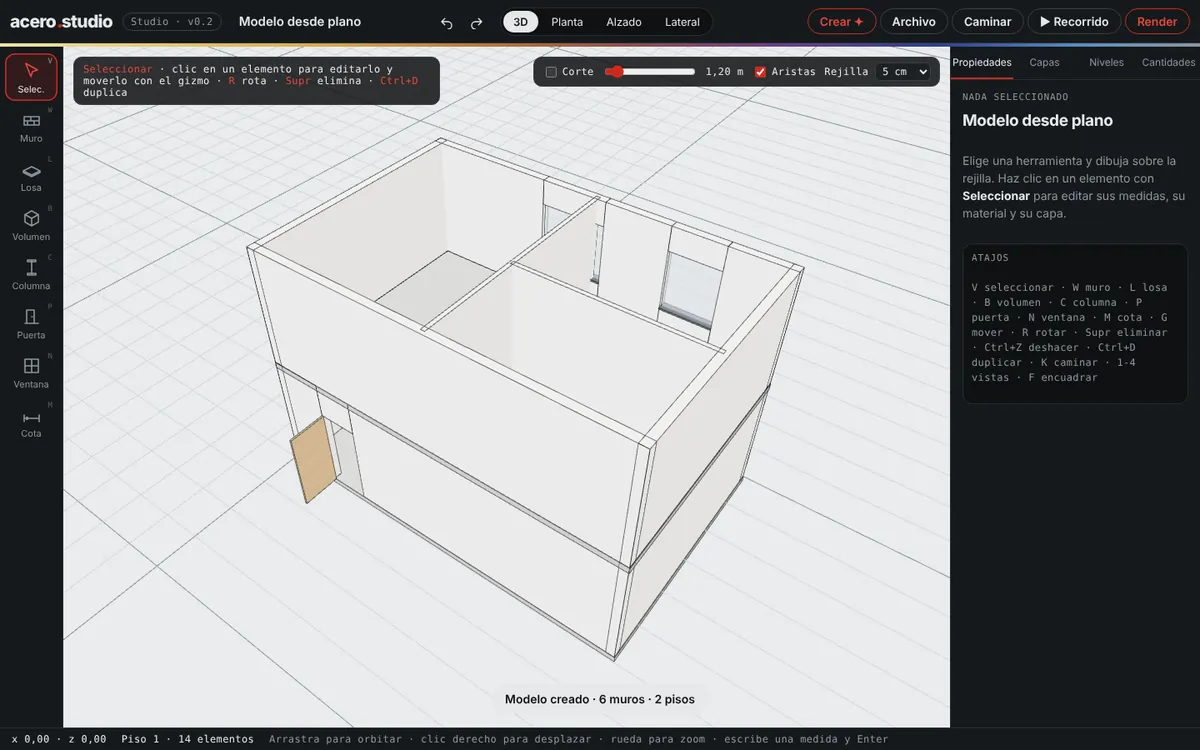Click the Rejilla label
The image size is (1200, 750).
pos(846,72)
